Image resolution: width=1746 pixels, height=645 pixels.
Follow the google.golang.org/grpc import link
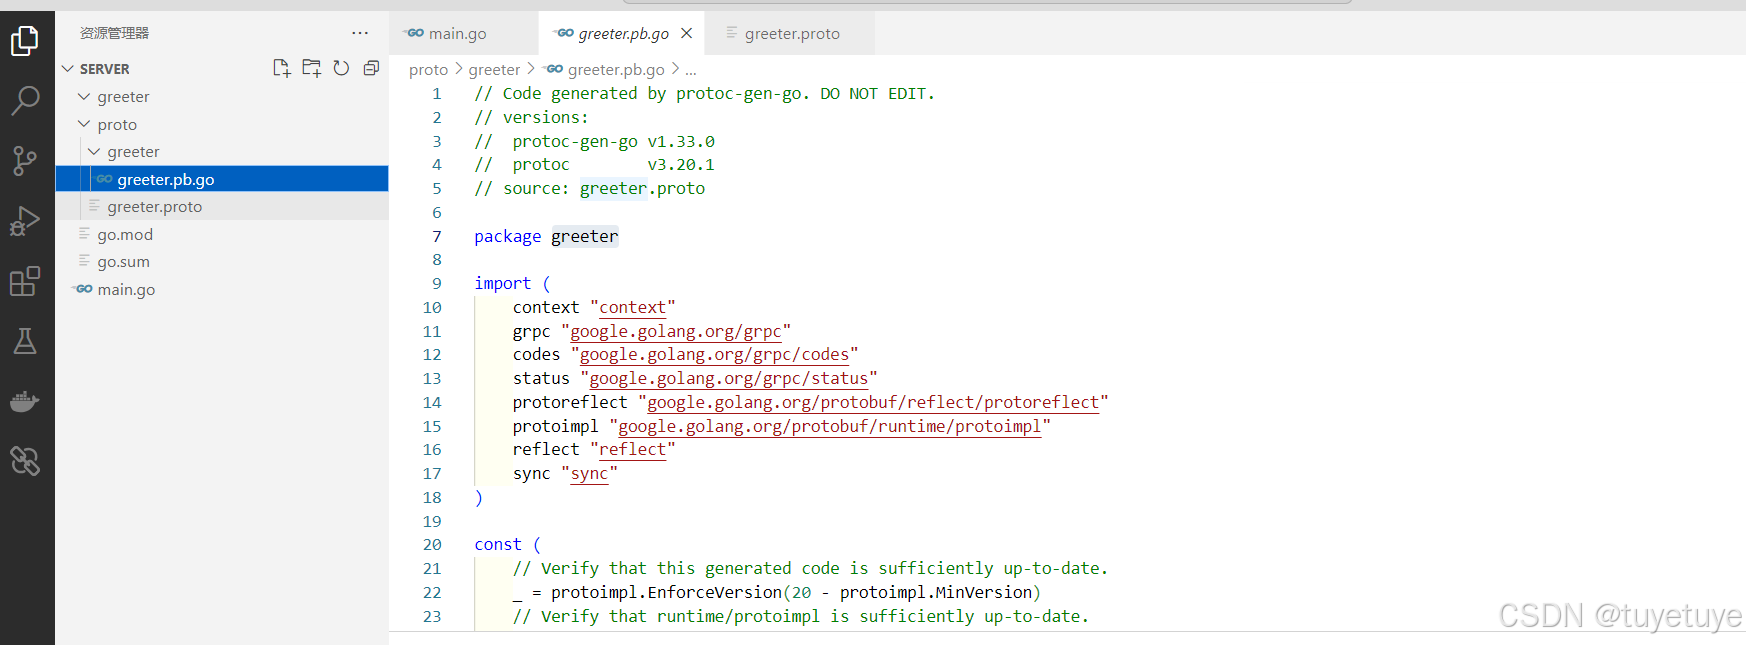(x=675, y=332)
